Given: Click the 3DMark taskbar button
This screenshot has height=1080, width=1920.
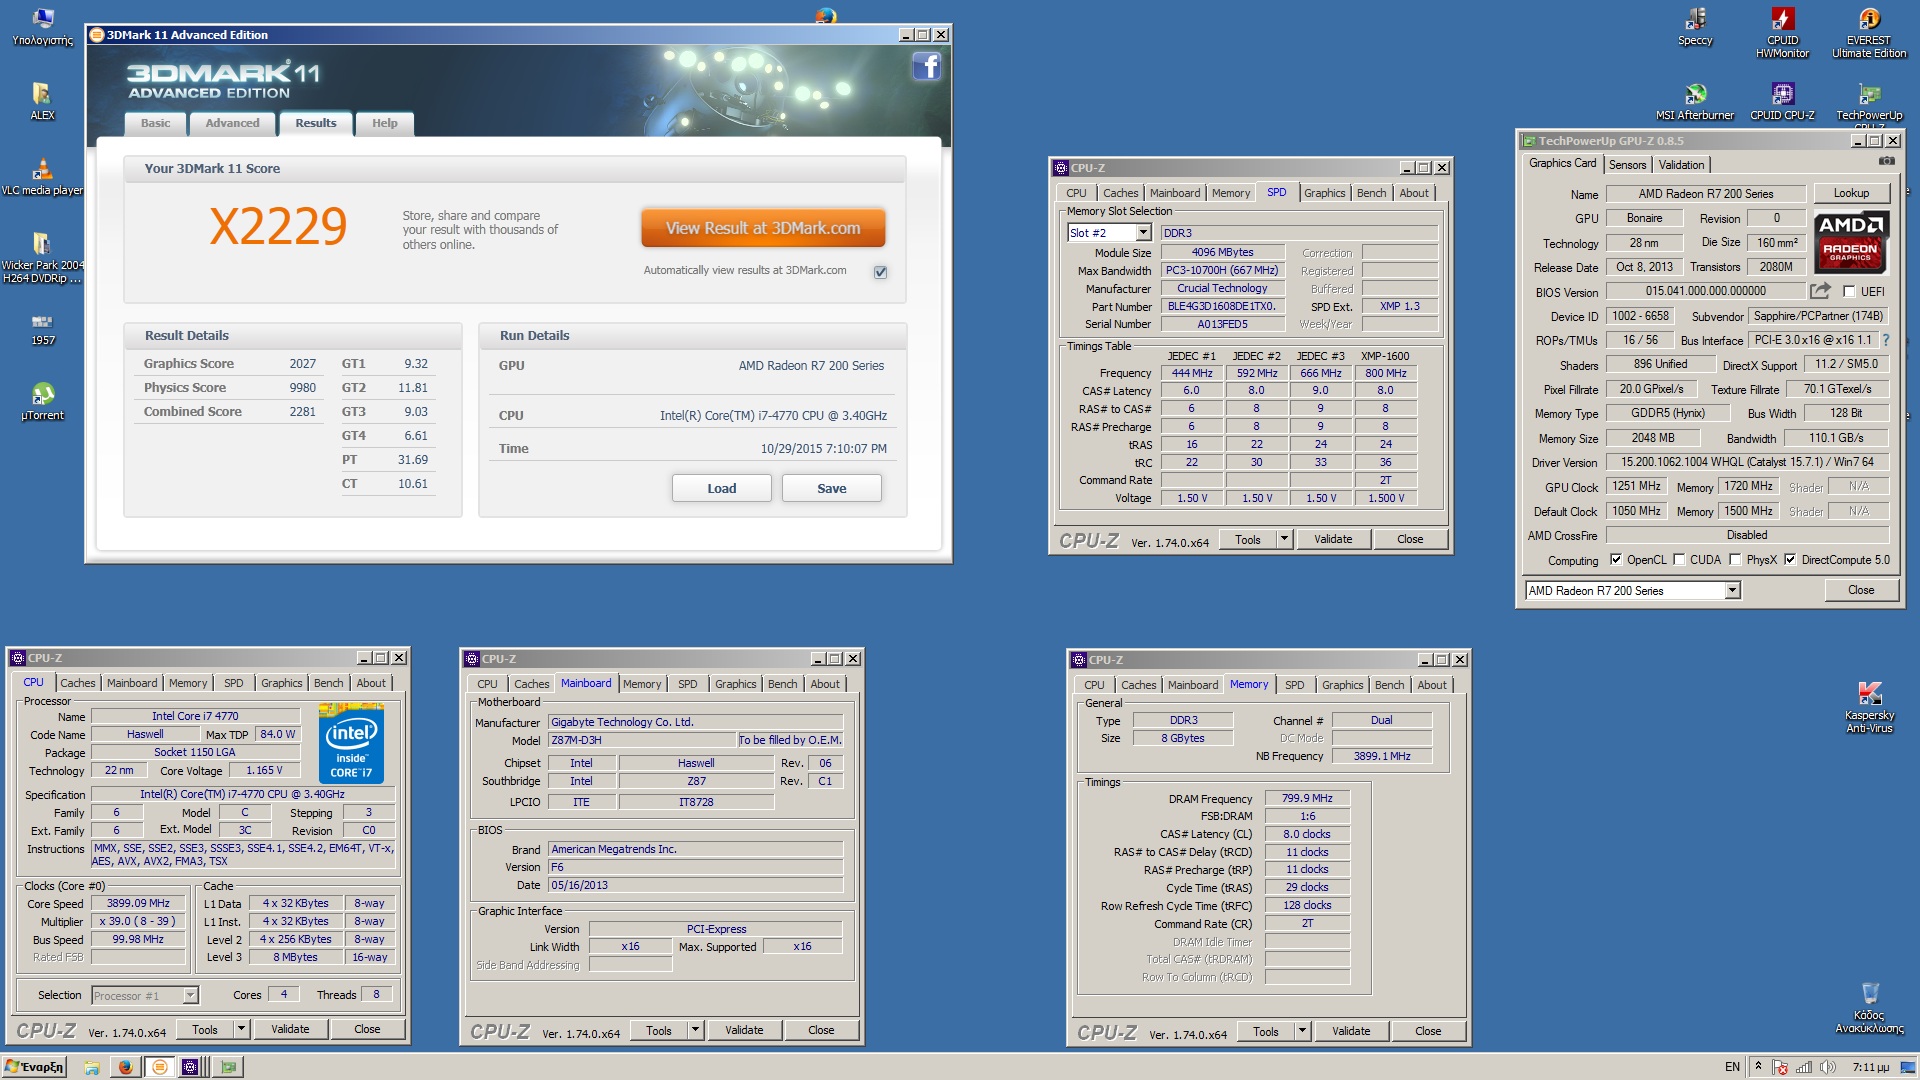Looking at the screenshot, I should tap(159, 1067).
